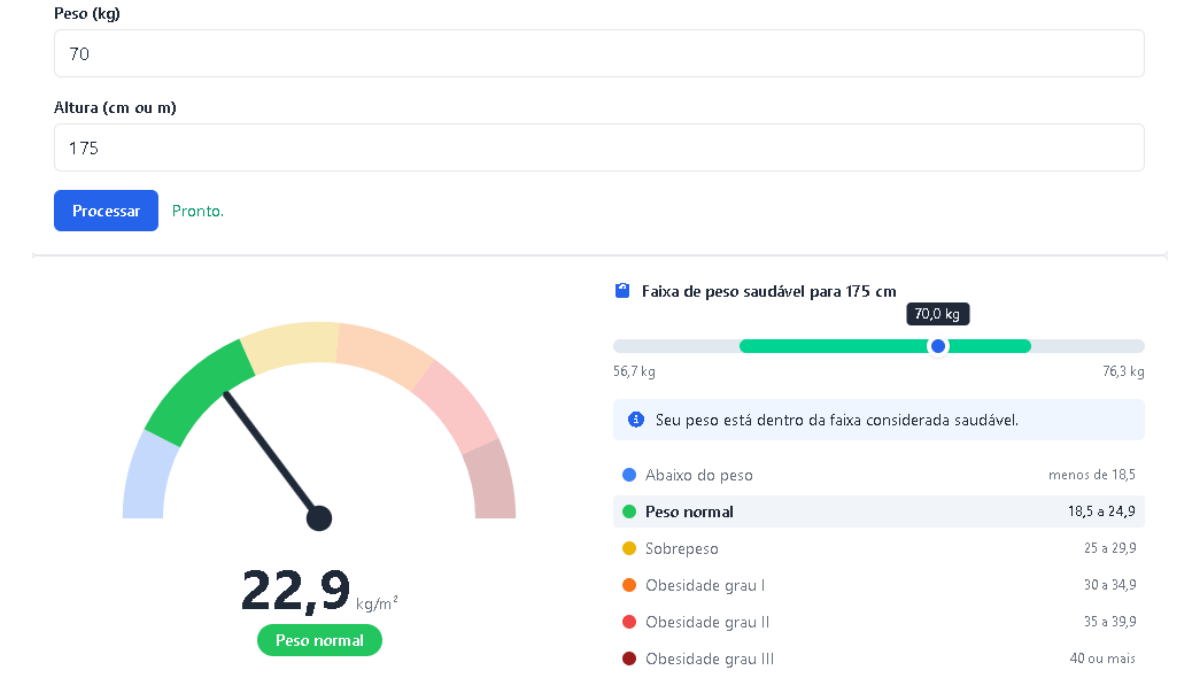Image resolution: width=1200 pixels, height=675 pixels.
Task: Click the yellow dot next to Sobrepeso
Action: coord(629,548)
